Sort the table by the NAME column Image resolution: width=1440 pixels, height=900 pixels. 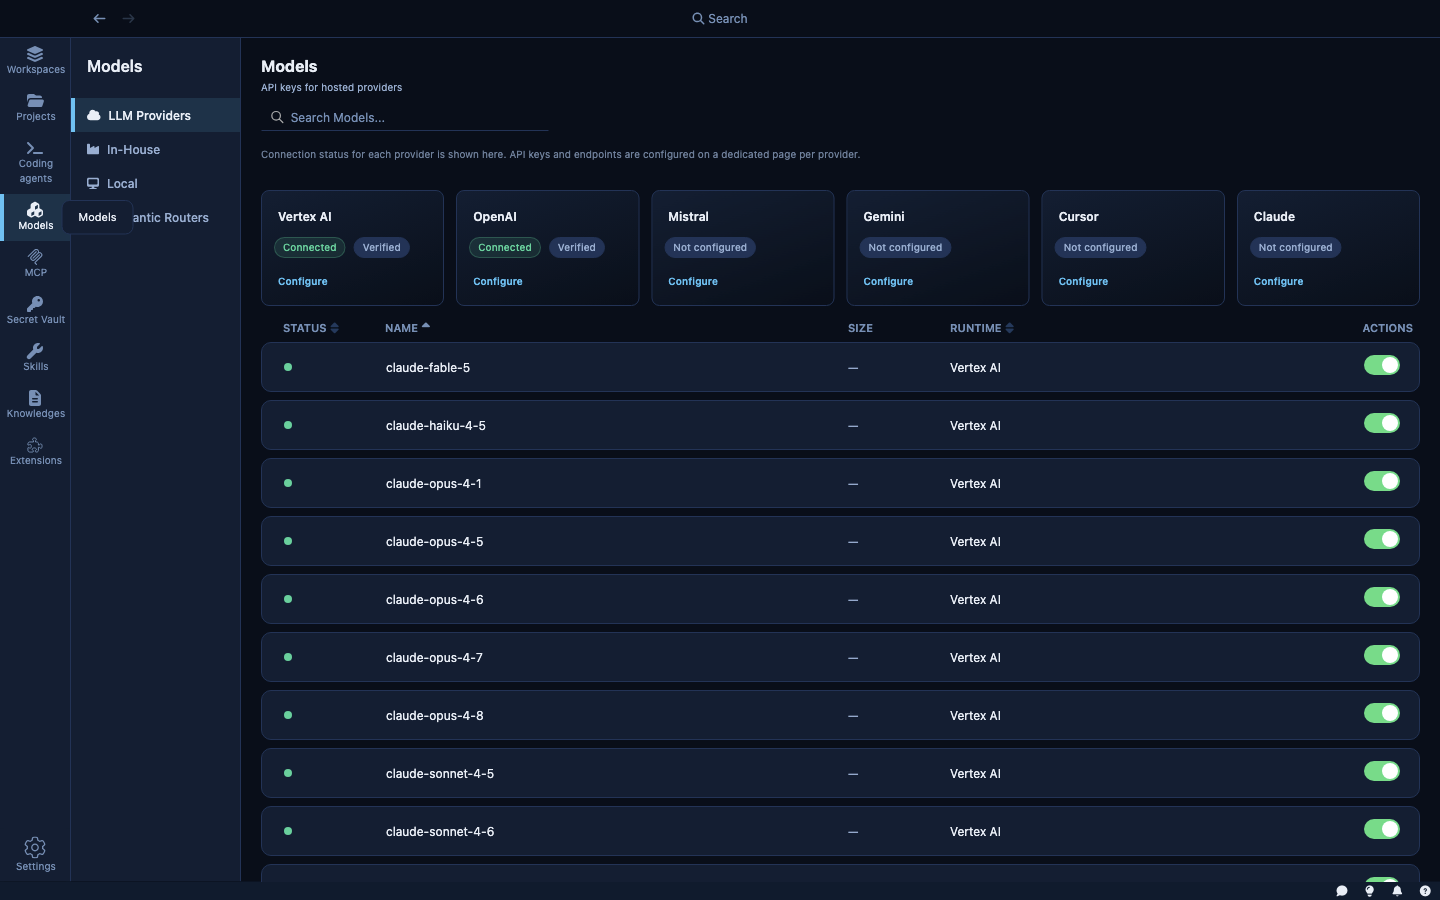pyautogui.click(x=407, y=328)
